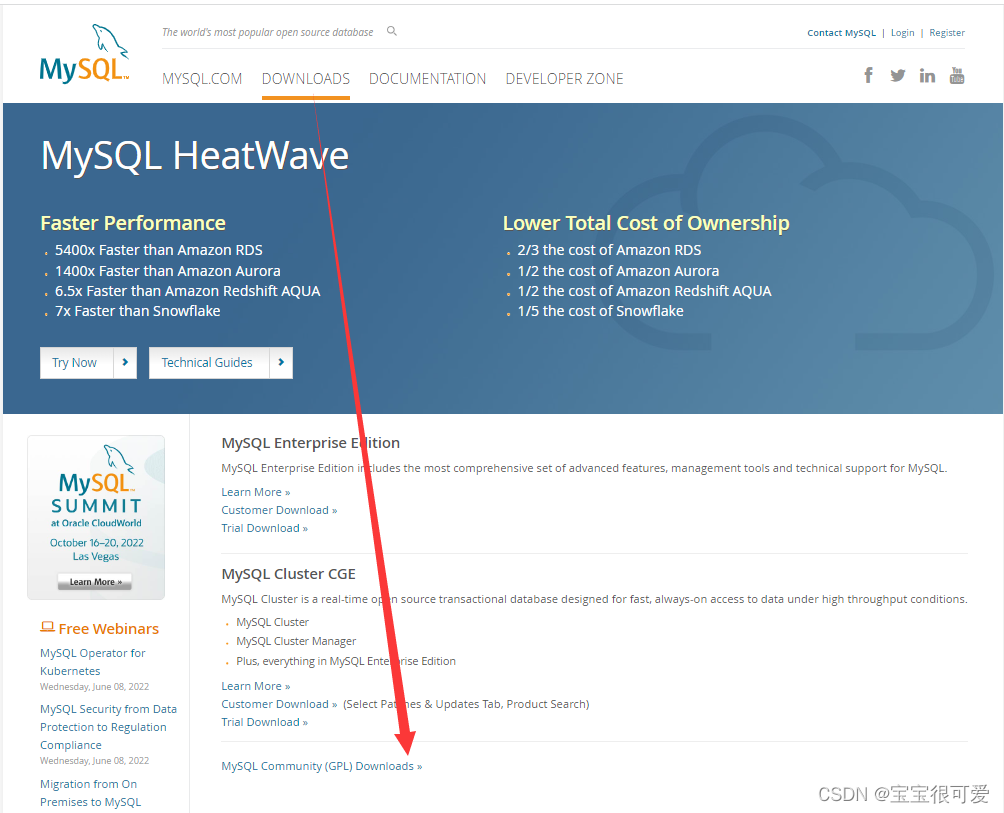The width and height of the screenshot is (1004, 813).
Task: Click the Free Webinars laptop icon
Action: [x=47, y=627]
